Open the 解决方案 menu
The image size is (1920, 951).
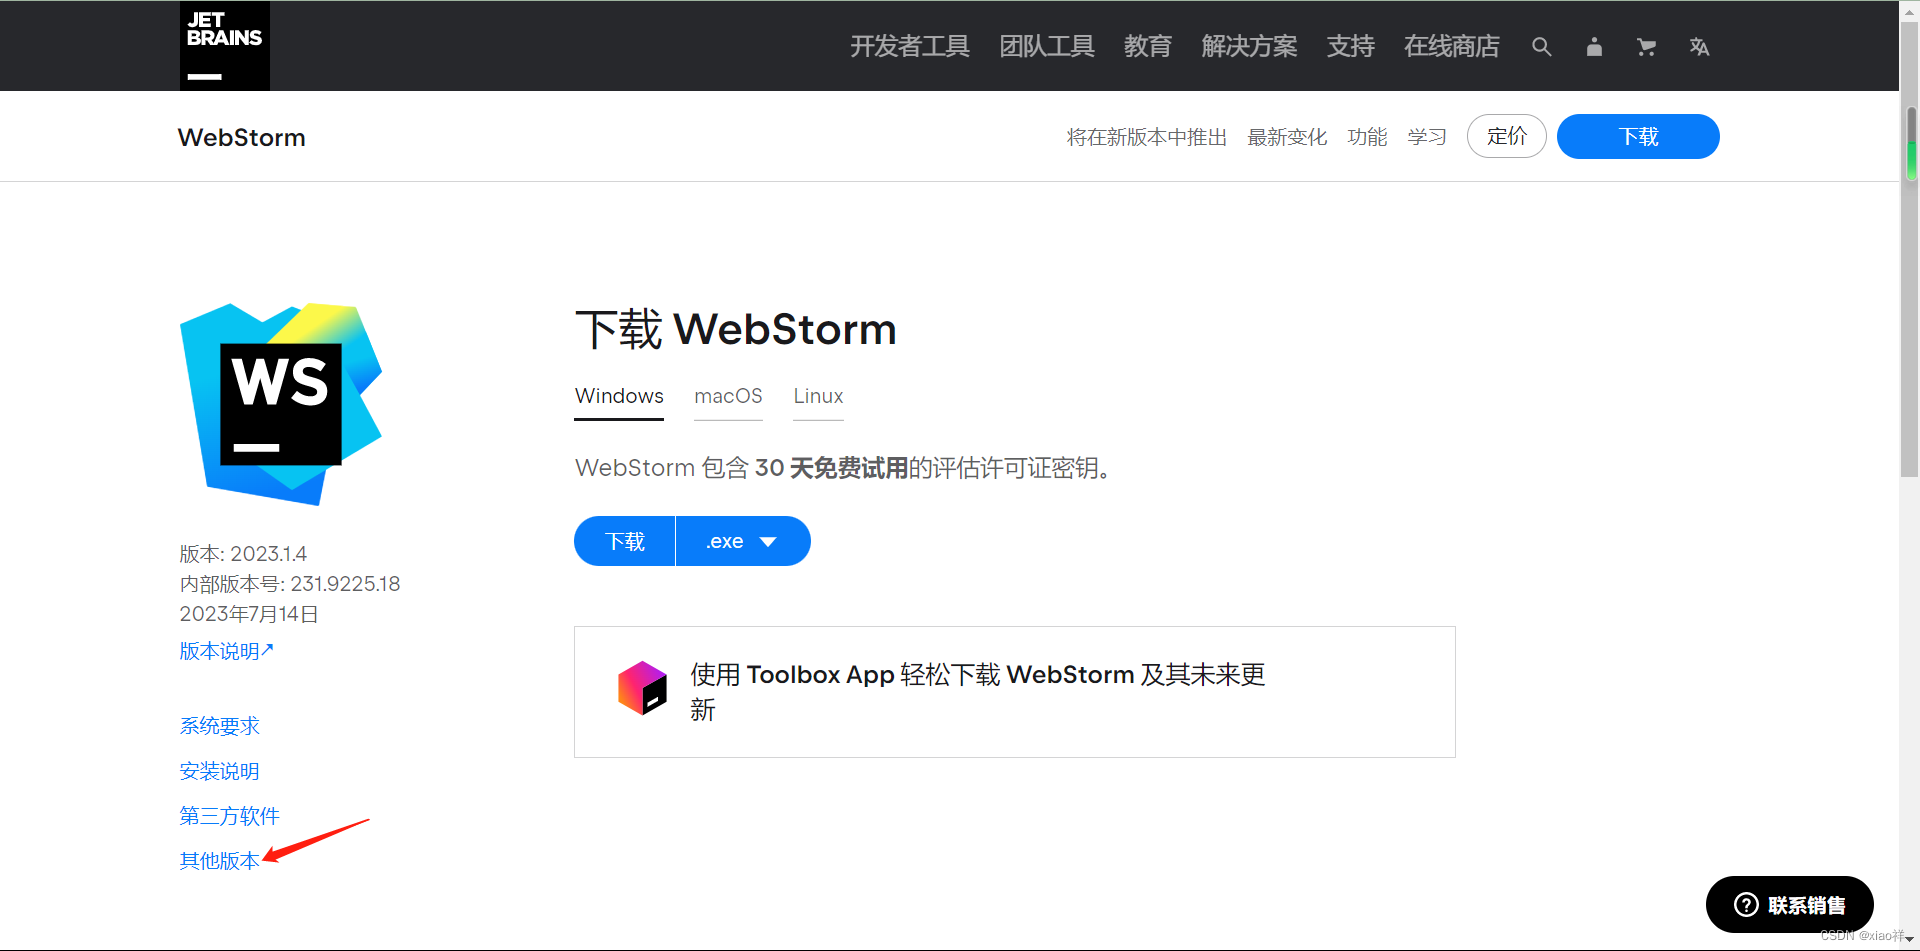coord(1249,47)
